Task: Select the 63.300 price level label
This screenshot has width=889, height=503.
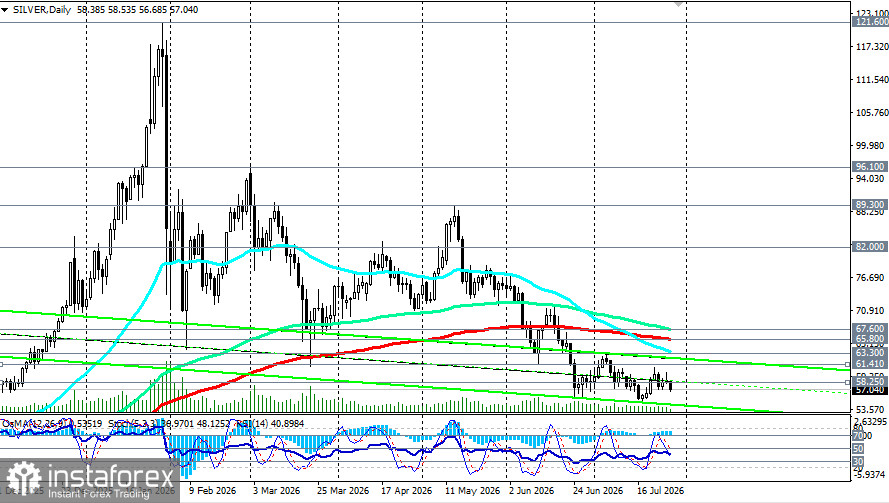Action: coord(870,353)
